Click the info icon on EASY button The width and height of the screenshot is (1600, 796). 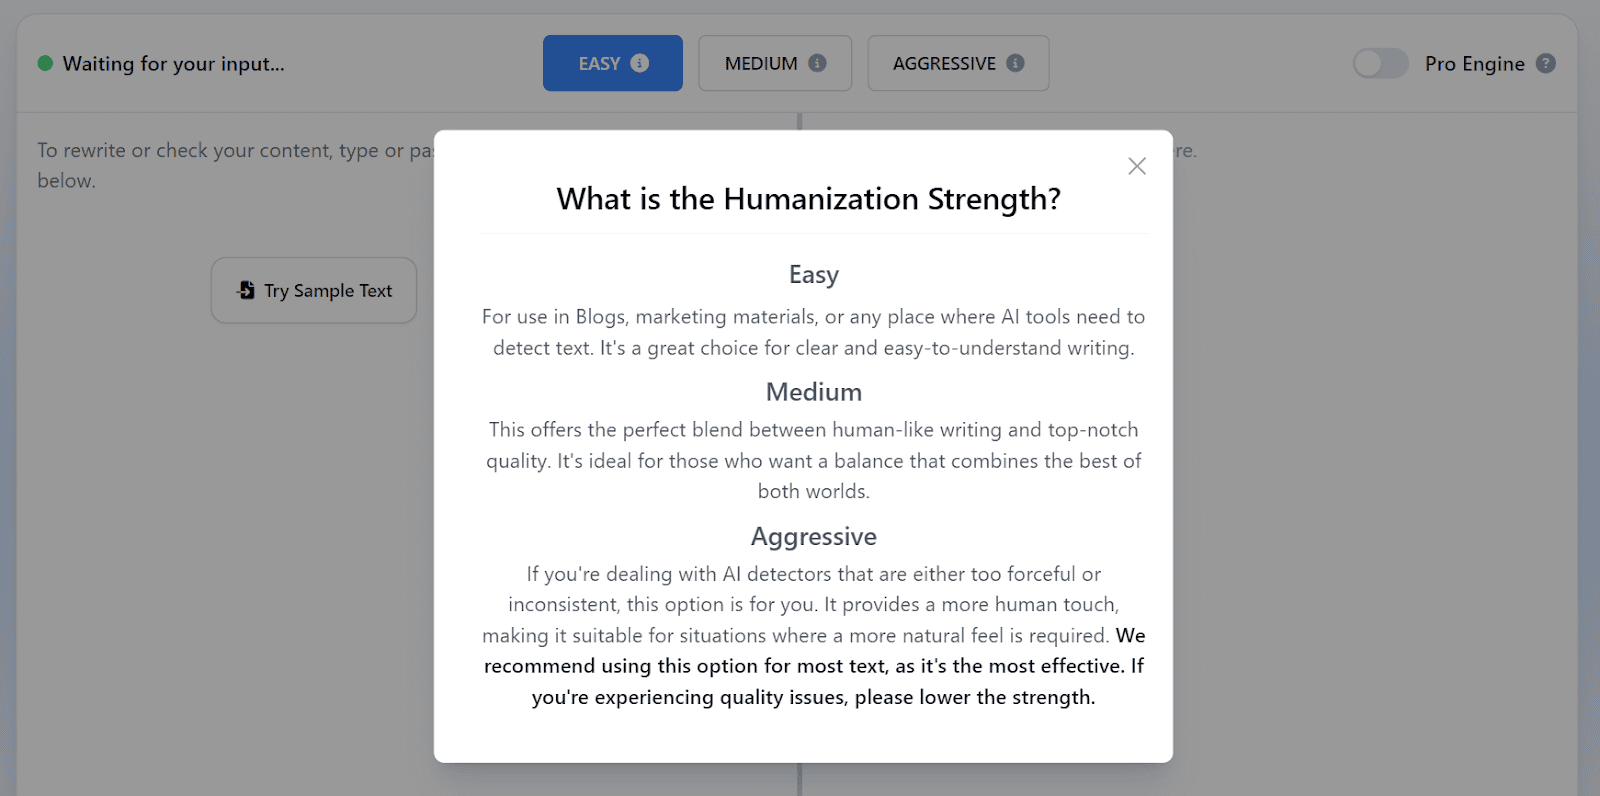click(640, 63)
